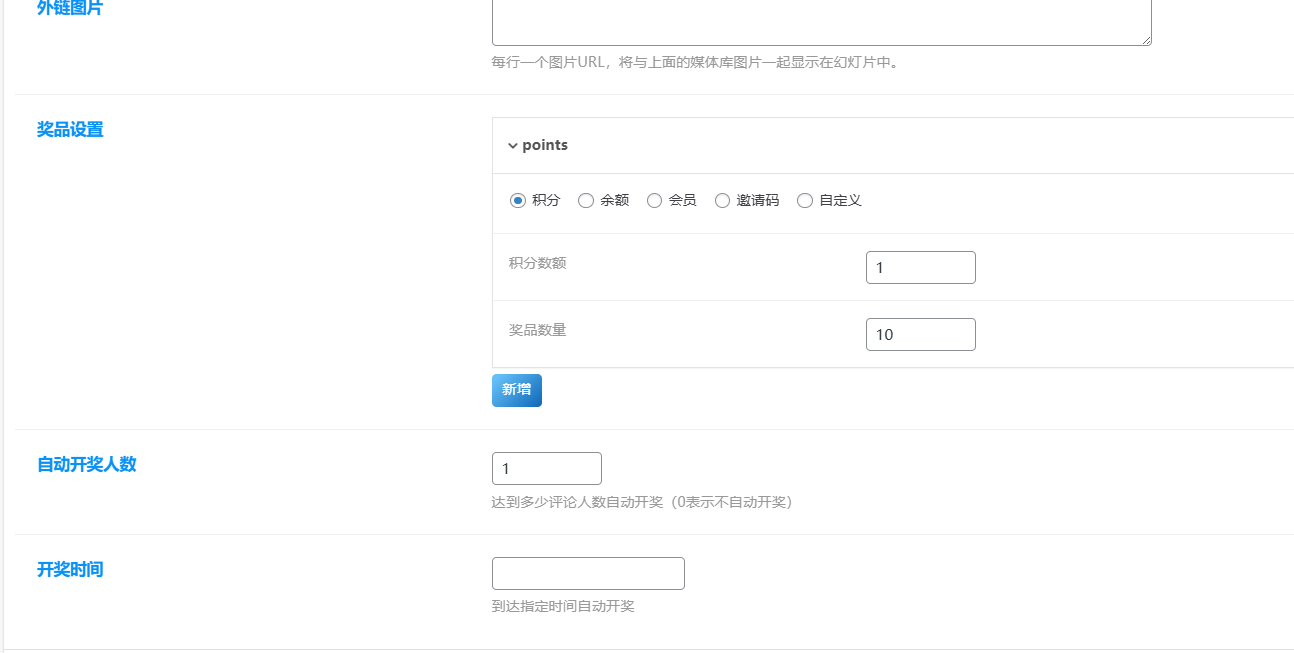This screenshot has width=1294, height=653.
Task: Click the 外链图片 section label
Action: 70,9
